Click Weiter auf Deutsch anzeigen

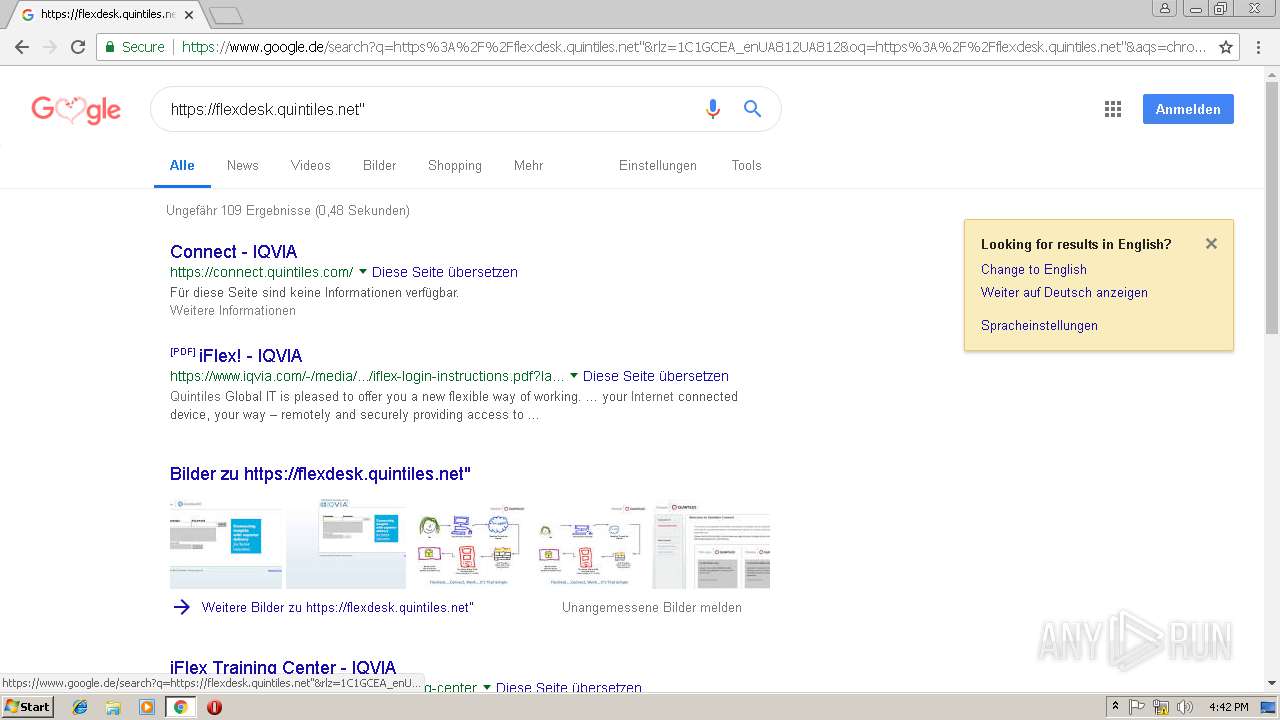tap(1064, 292)
